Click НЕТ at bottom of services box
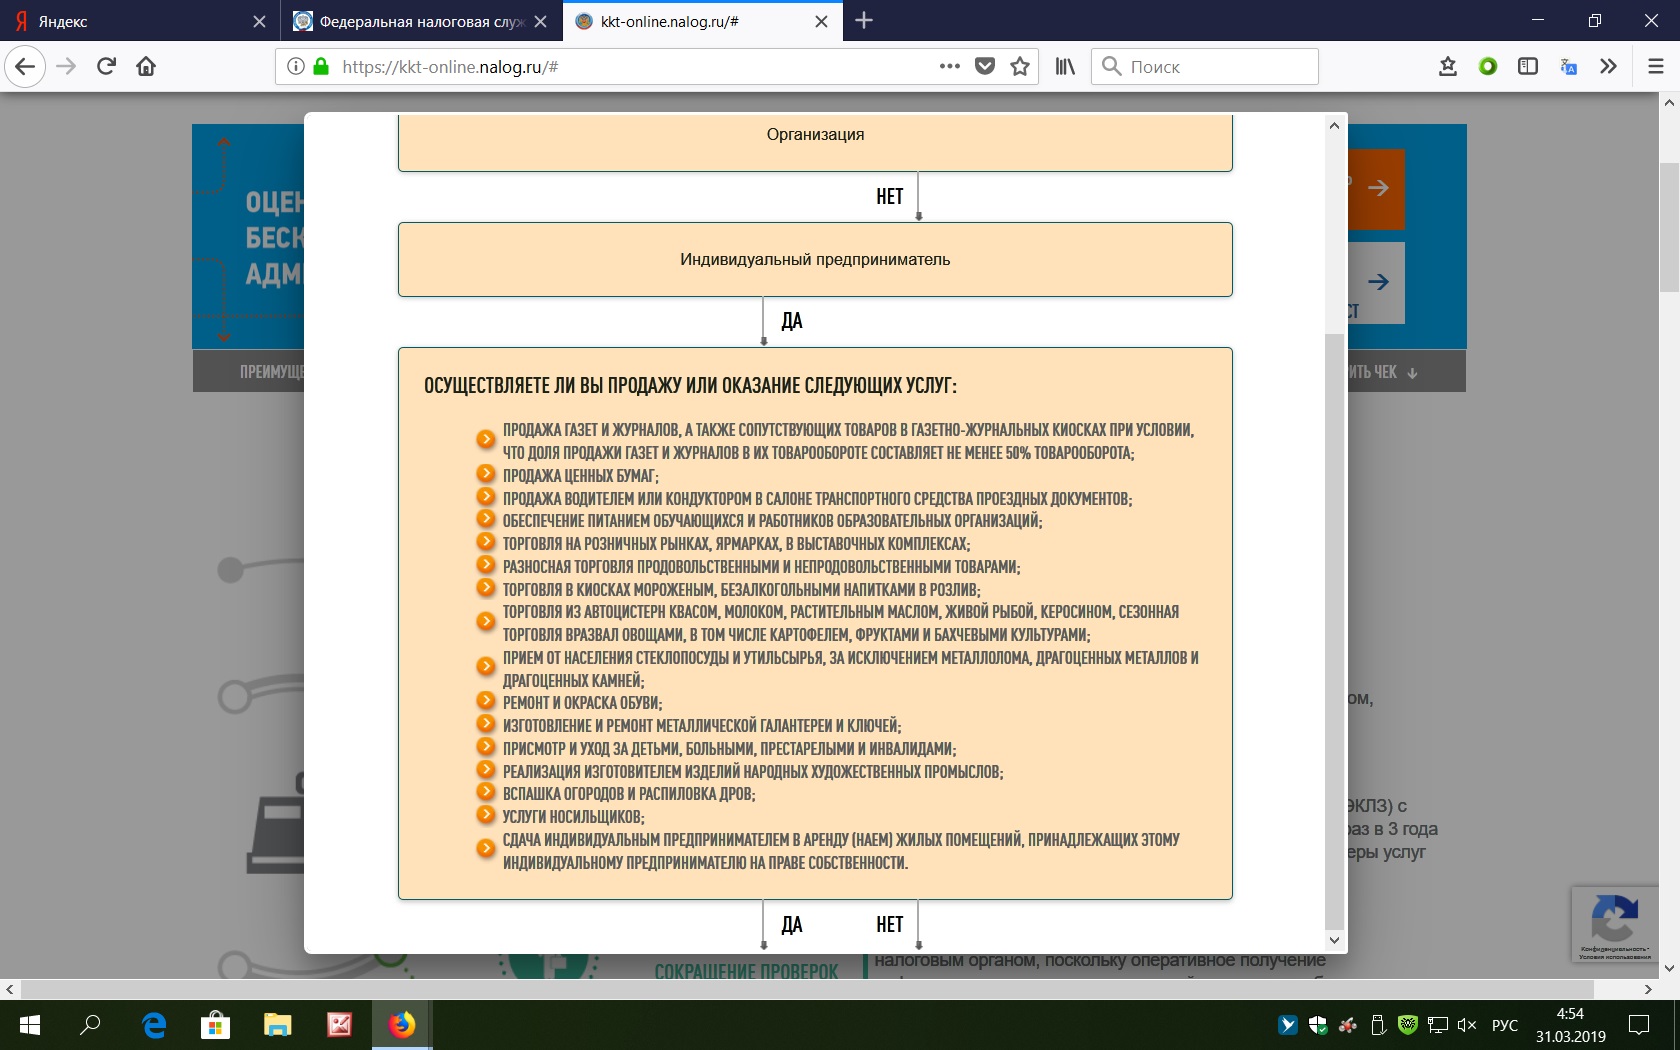Image resolution: width=1680 pixels, height=1050 pixels. point(890,925)
